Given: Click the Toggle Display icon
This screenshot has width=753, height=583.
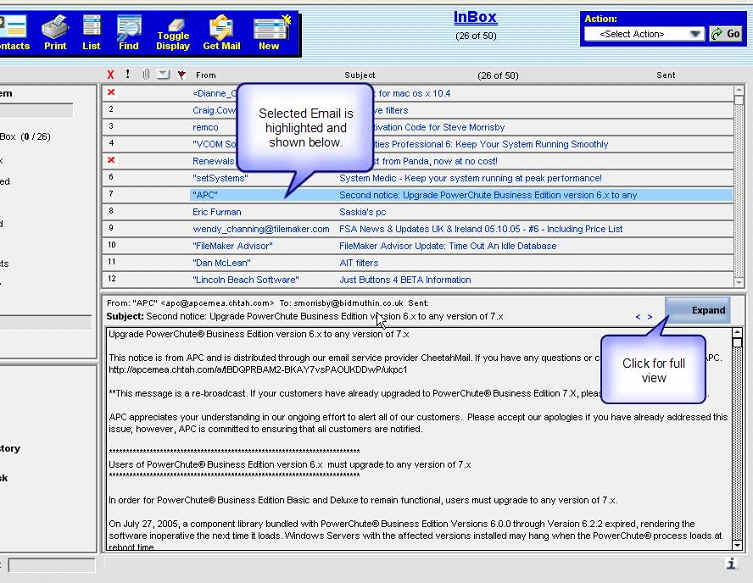Looking at the screenshot, I should click(x=173, y=34).
